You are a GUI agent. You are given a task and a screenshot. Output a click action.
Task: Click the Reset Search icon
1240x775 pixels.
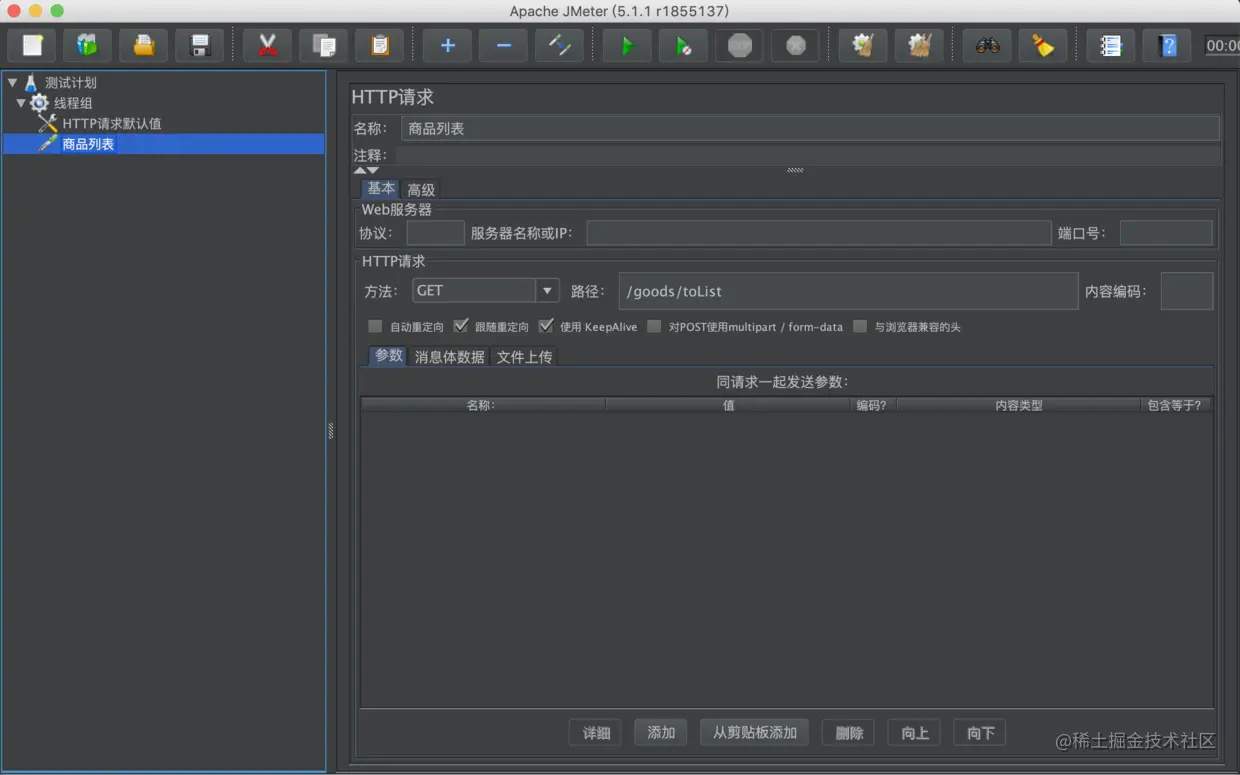[x=1043, y=45]
